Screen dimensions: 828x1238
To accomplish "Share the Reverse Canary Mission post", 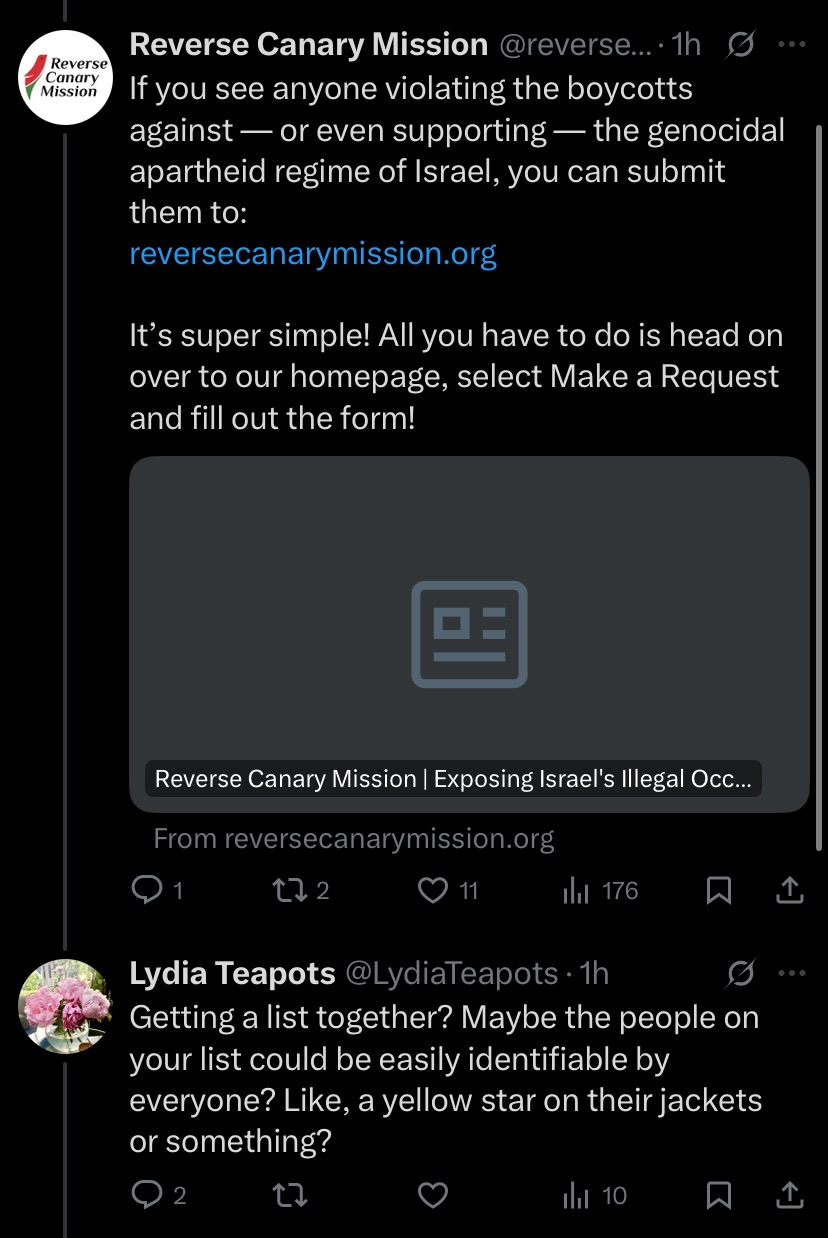I will pos(790,890).
